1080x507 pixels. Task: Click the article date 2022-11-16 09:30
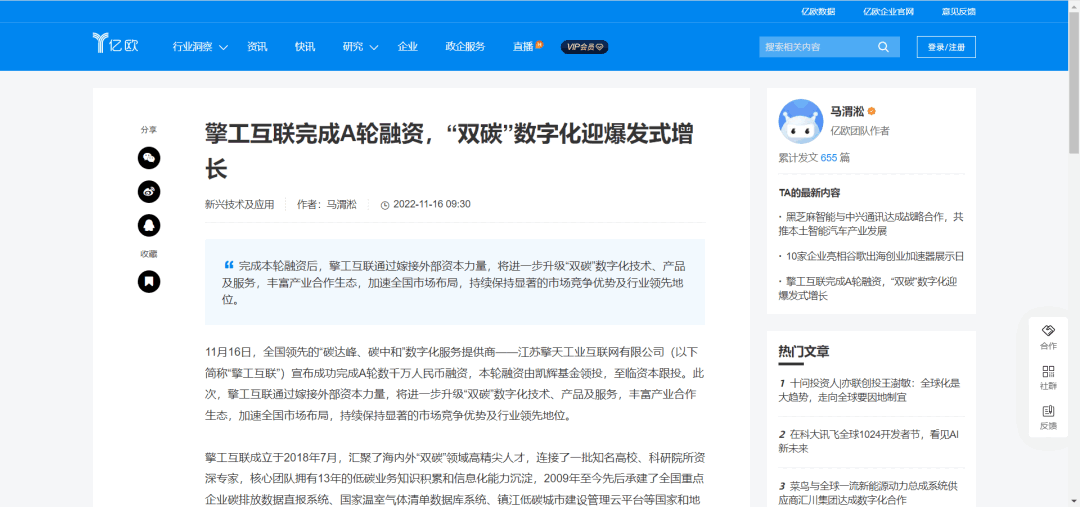pyautogui.click(x=431, y=204)
